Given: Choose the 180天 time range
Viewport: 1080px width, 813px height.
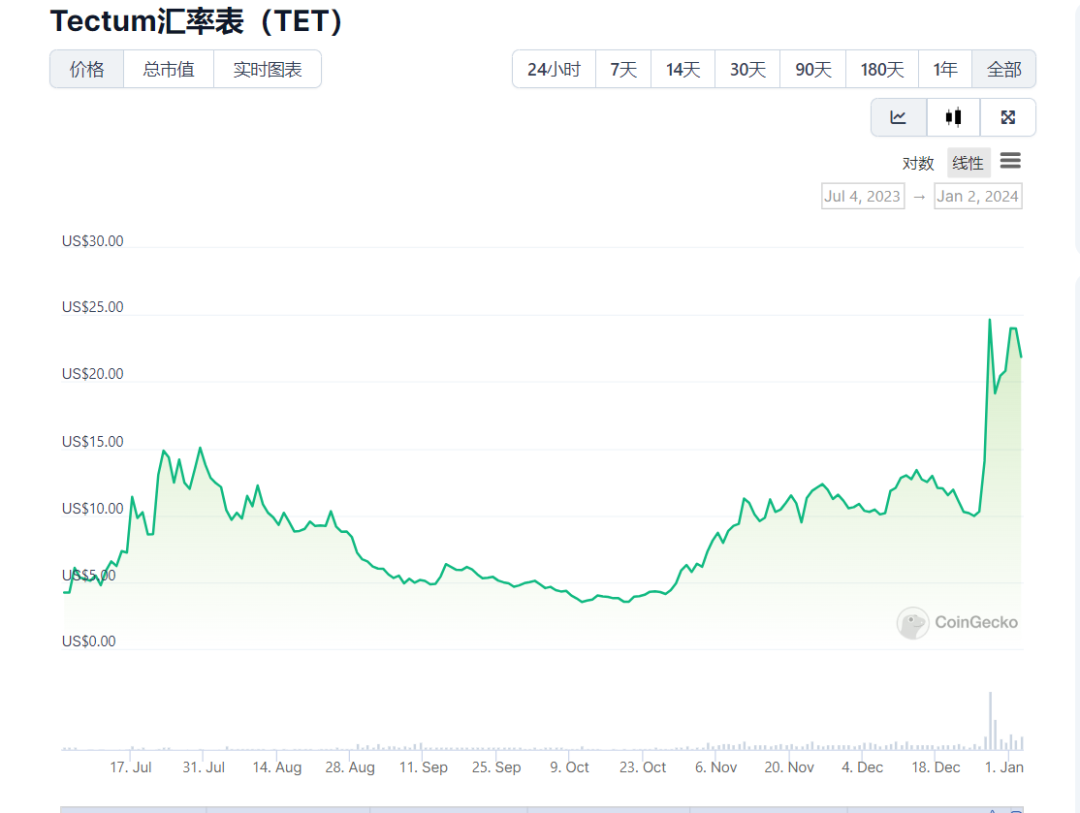Looking at the screenshot, I should tap(882, 69).
